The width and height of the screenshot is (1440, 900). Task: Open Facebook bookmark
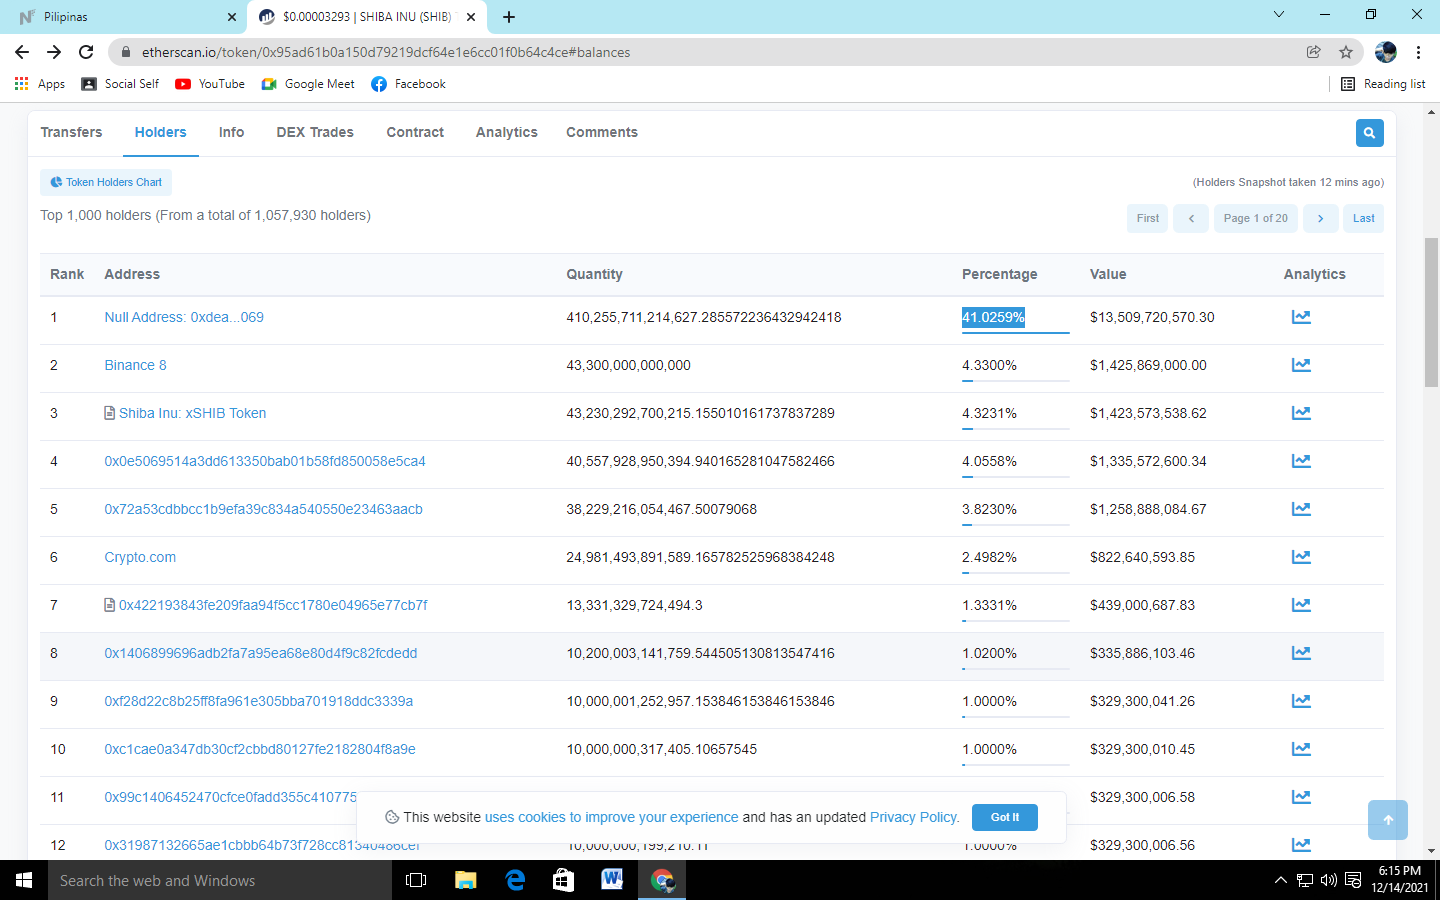pyautogui.click(x=408, y=84)
